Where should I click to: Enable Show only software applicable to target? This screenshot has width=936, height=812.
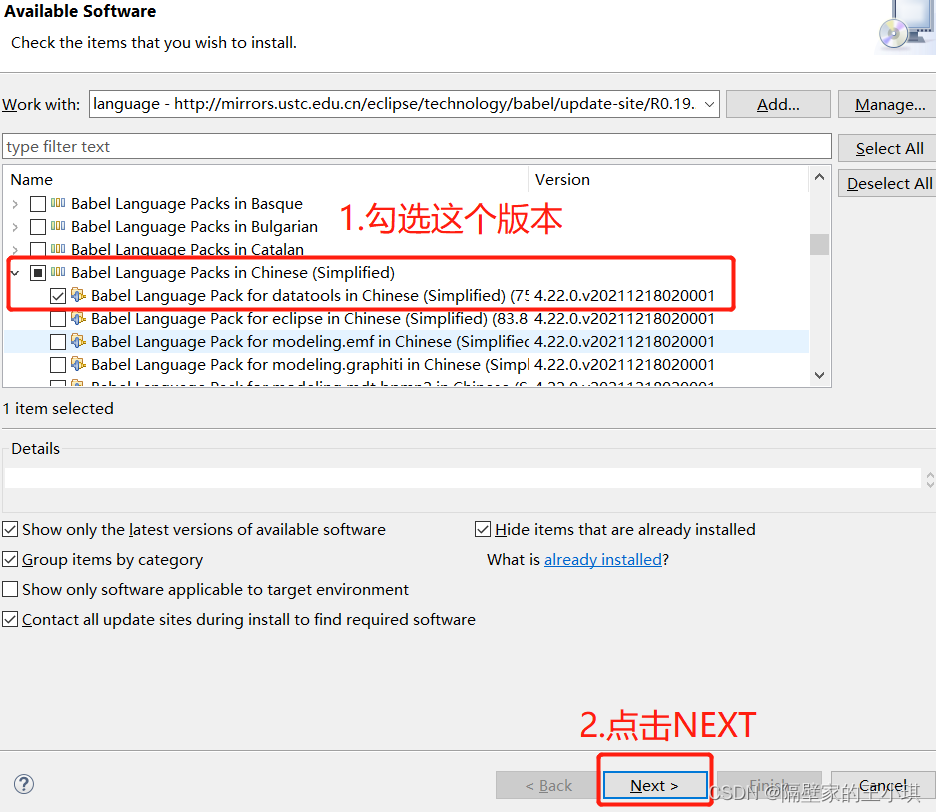pos(10,589)
